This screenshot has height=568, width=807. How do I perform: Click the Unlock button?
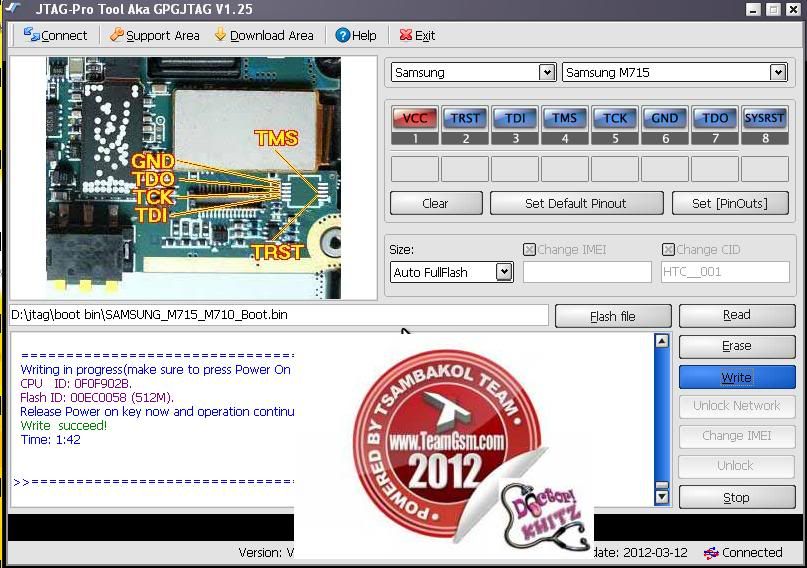click(737, 466)
